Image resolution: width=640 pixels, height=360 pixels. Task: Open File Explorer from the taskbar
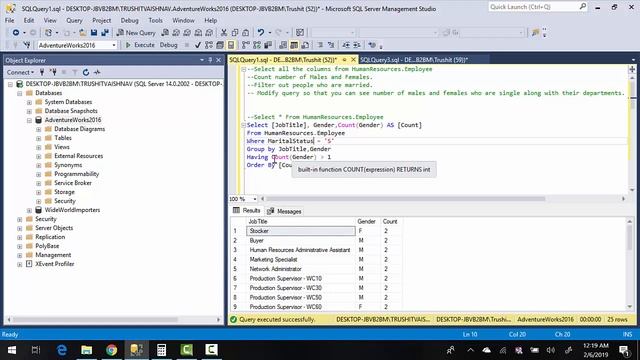click(x=87, y=350)
